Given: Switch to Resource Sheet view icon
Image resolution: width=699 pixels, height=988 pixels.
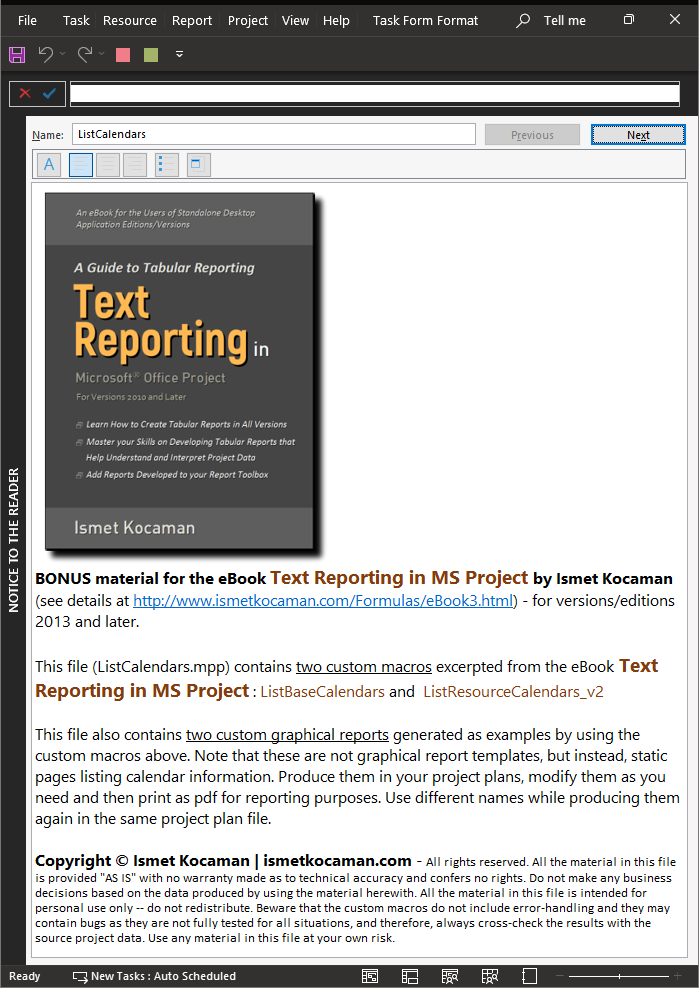Looking at the screenshot, I should tap(490, 976).
